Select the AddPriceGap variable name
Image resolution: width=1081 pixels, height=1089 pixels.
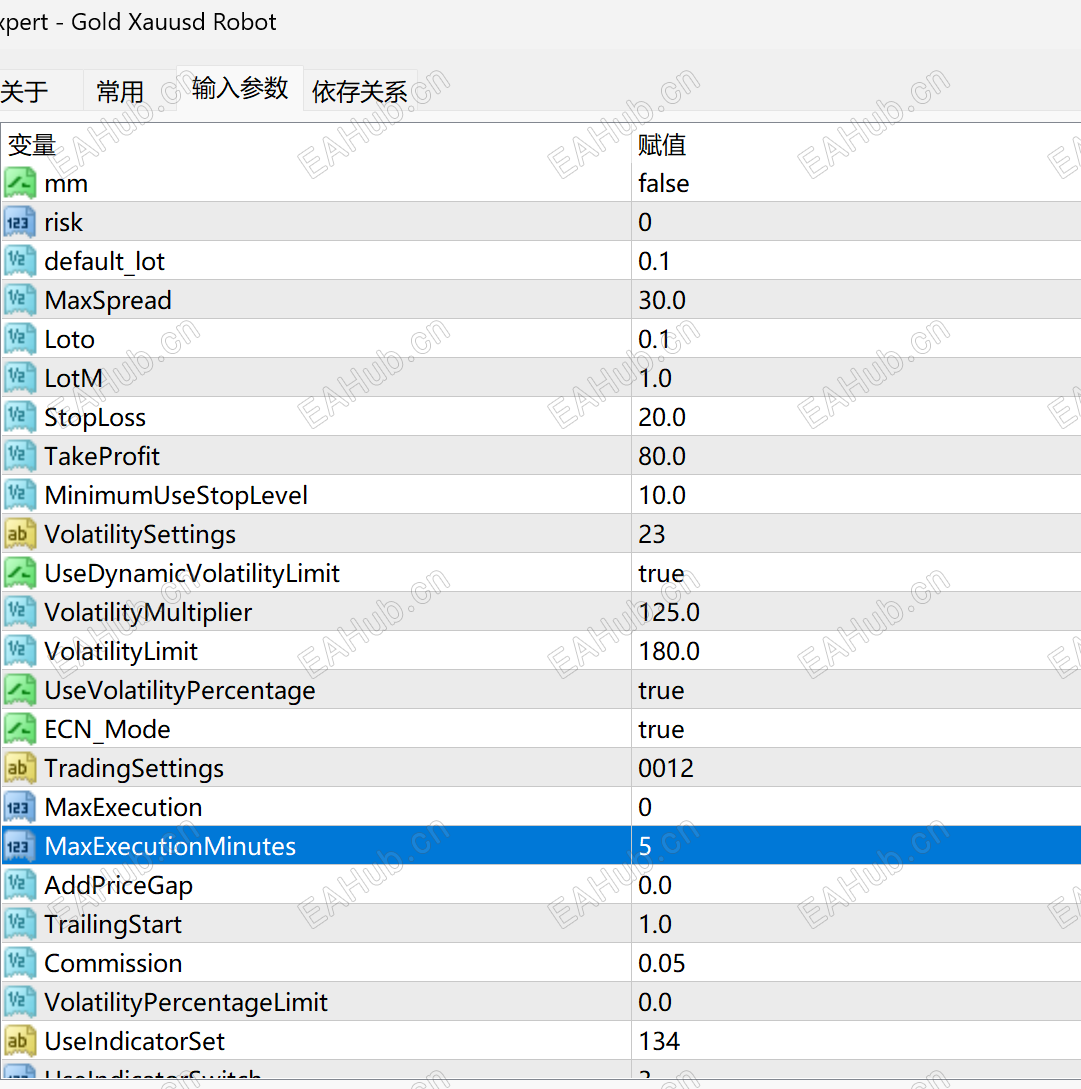point(118,886)
